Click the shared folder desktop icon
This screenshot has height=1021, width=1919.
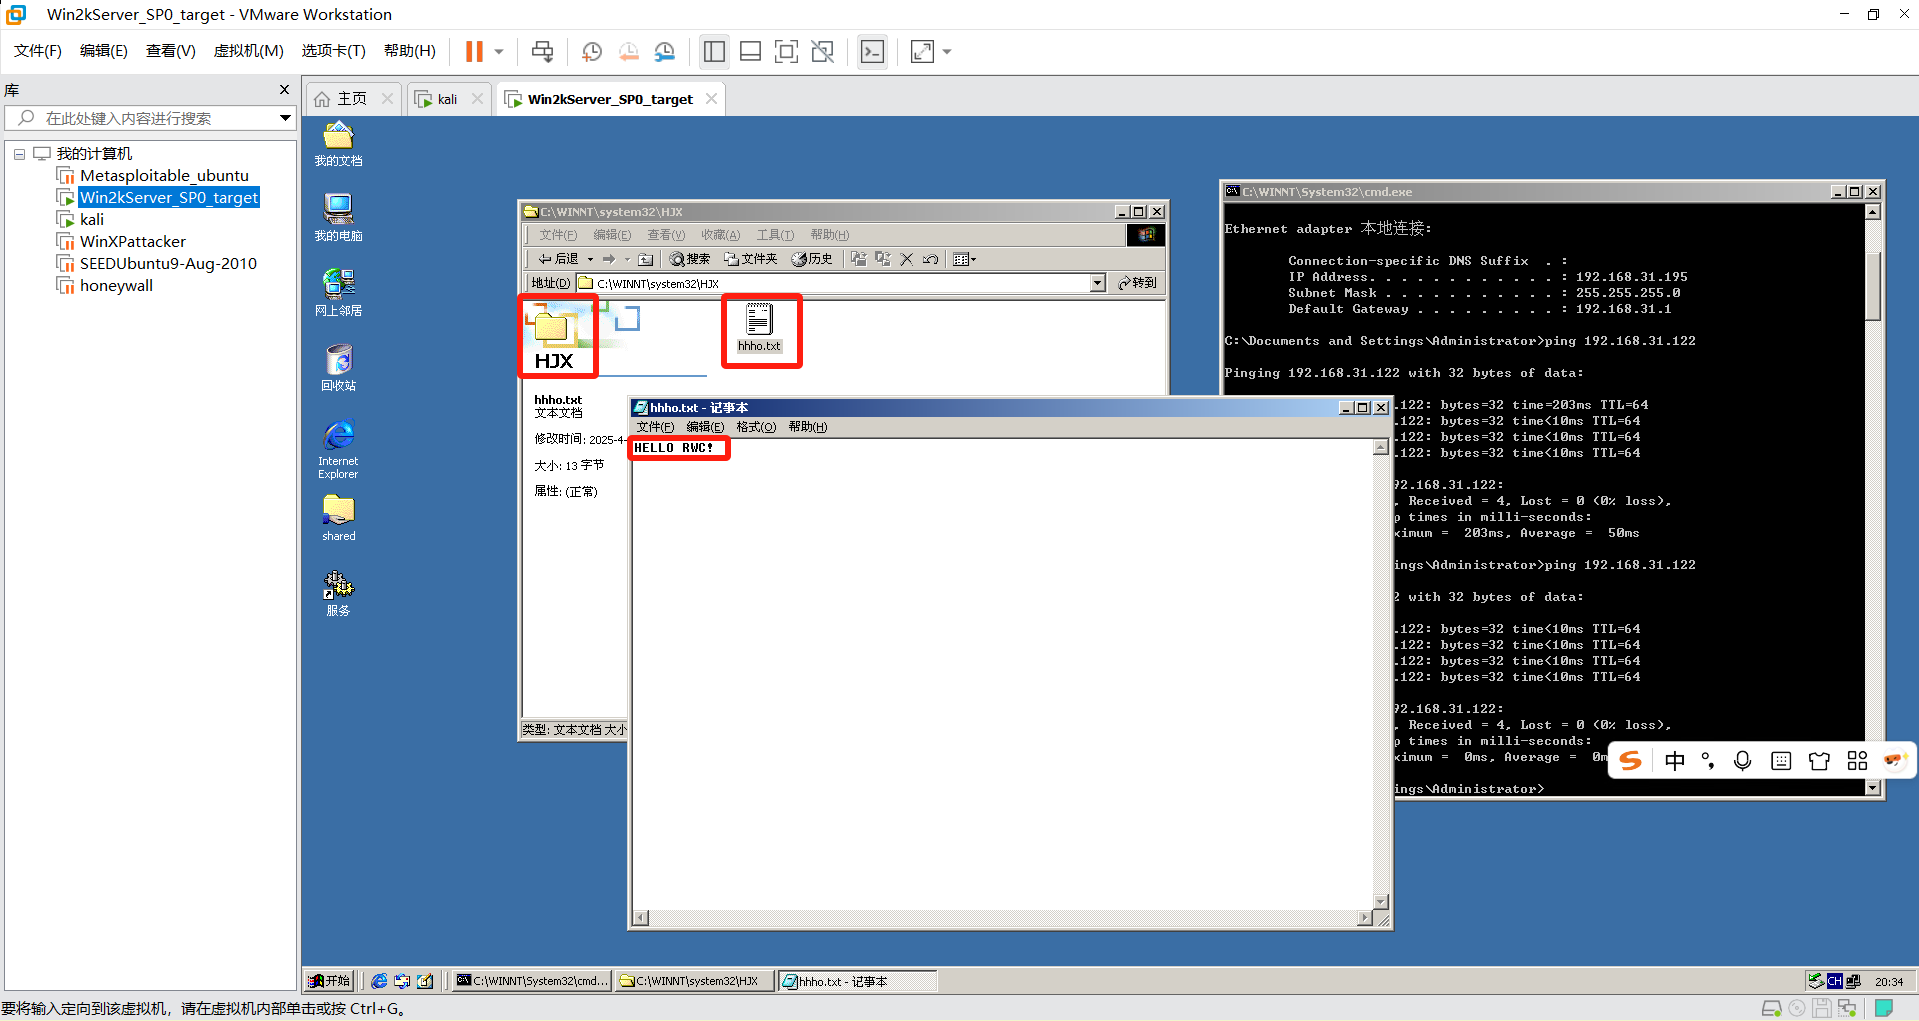coord(338,517)
